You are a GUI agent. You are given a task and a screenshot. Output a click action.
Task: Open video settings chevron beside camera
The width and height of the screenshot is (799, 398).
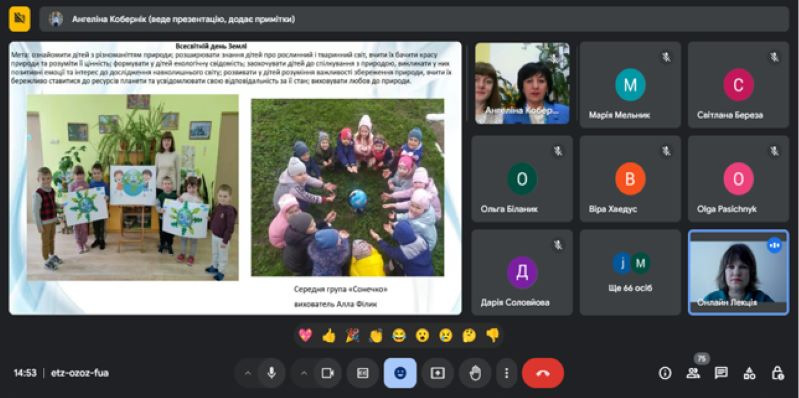[304, 373]
